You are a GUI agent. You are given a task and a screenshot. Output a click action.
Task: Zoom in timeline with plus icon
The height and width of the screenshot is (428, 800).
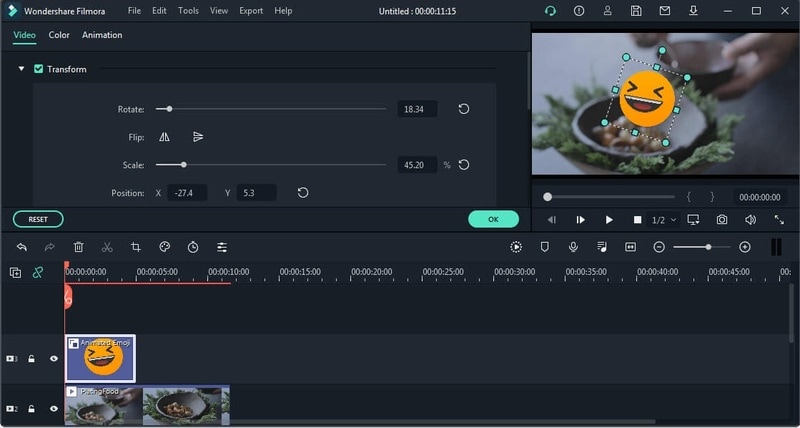[x=745, y=247]
